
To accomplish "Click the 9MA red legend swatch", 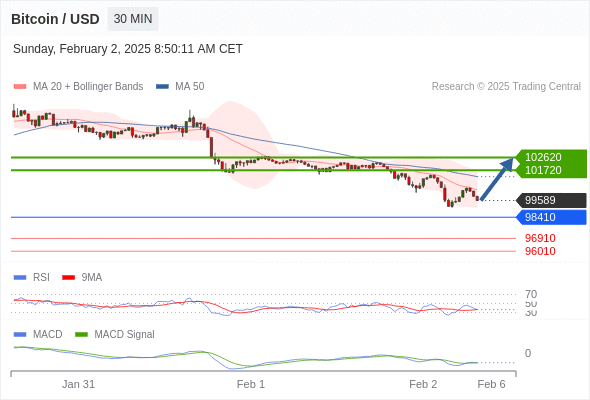I will tap(68, 278).
